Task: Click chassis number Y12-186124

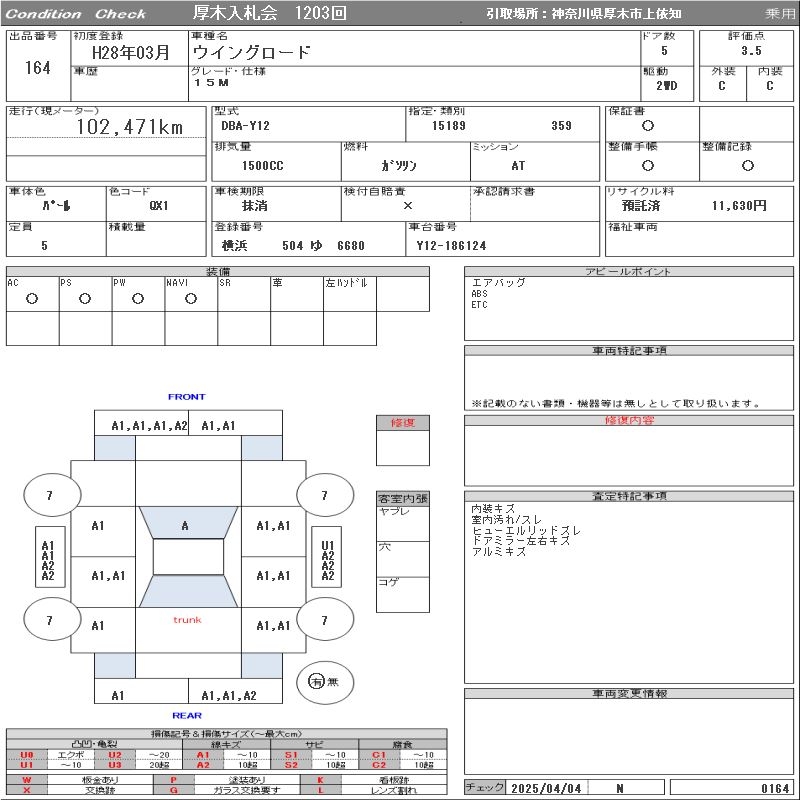Action: (452, 246)
